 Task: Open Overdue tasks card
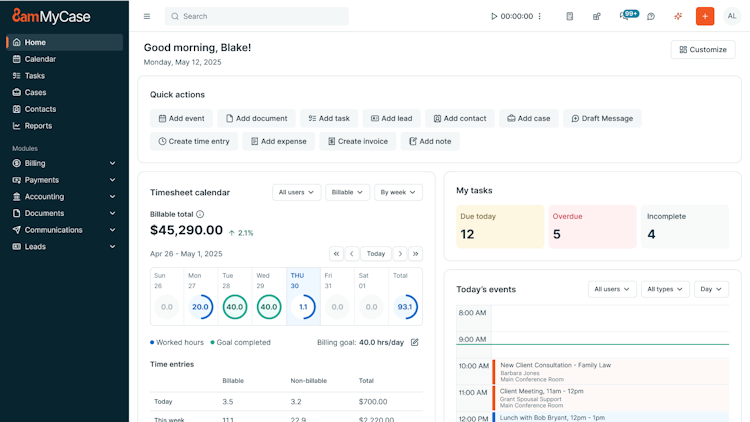pyautogui.click(x=592, y=226)
